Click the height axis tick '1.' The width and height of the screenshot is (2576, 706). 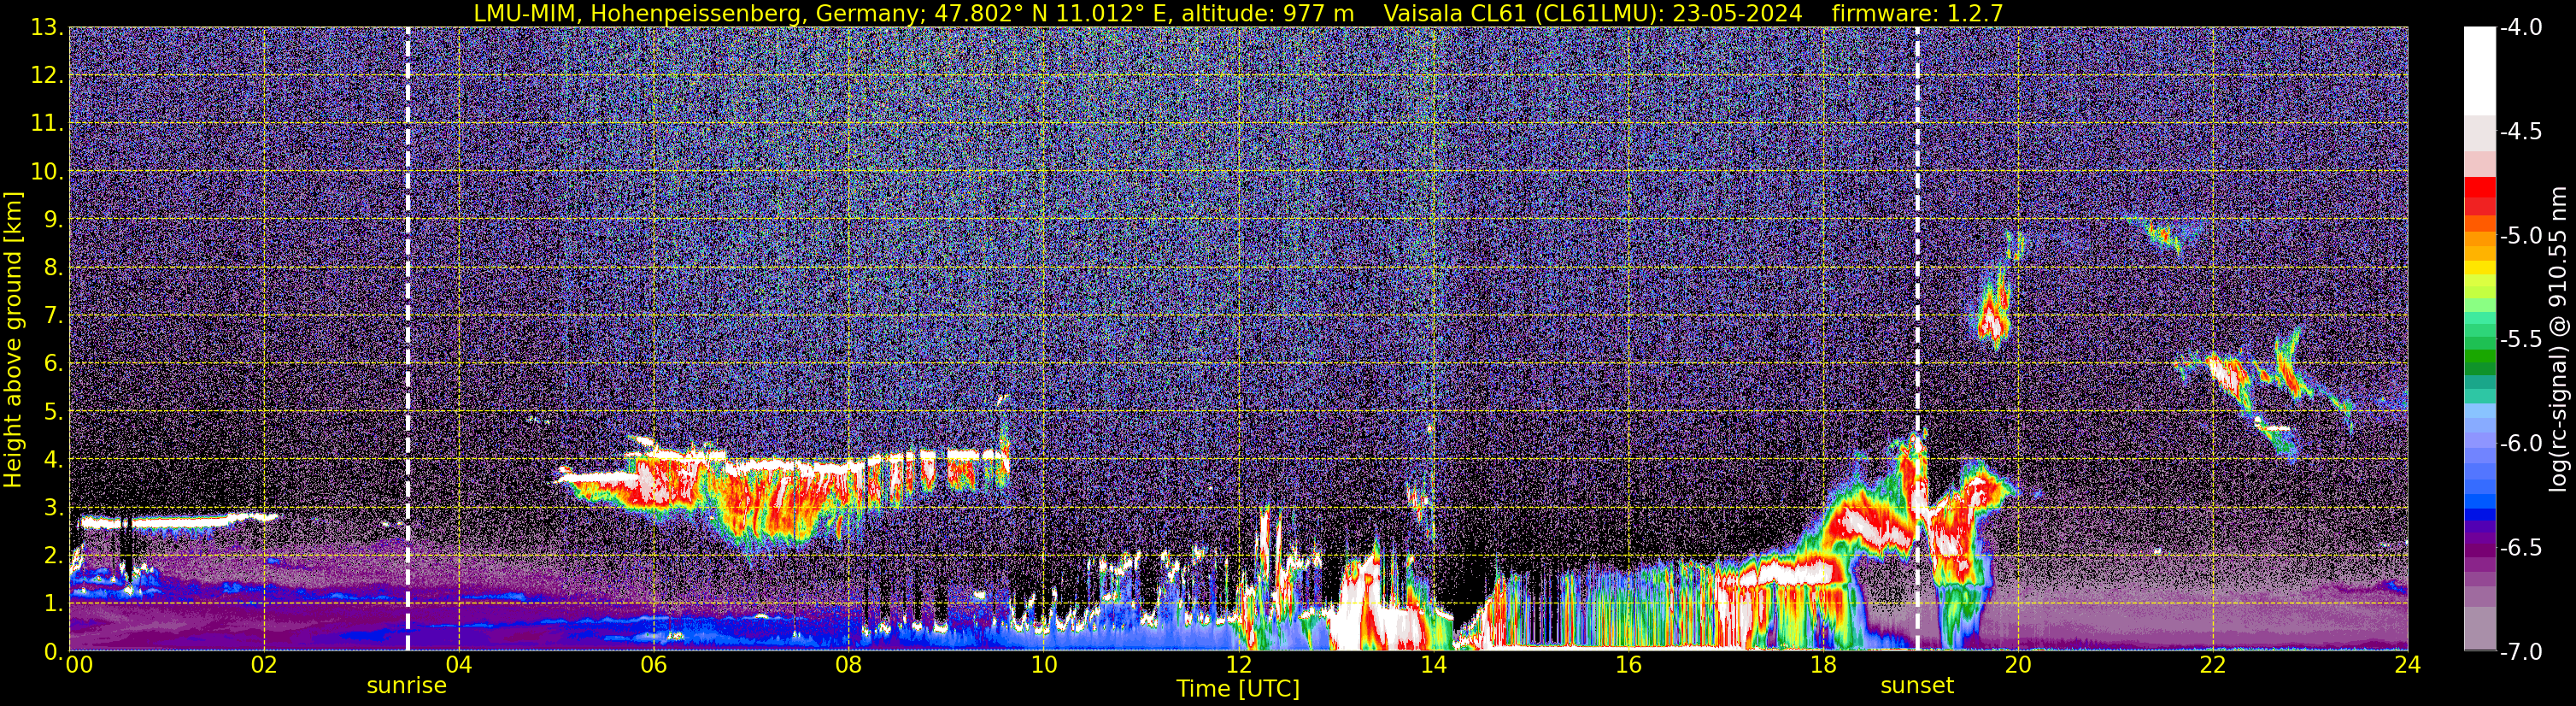click(x=54, y=603)
